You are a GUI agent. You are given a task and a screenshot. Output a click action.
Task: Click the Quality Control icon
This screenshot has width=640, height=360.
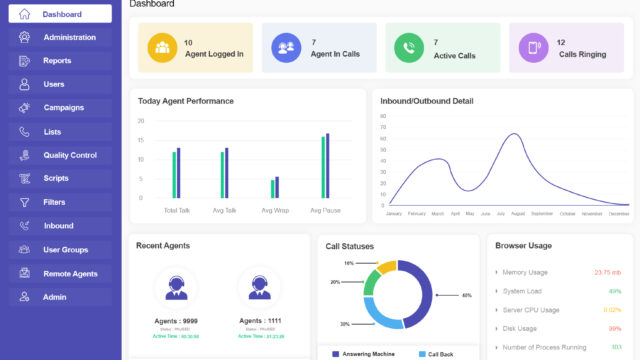(x=24, y=155)
